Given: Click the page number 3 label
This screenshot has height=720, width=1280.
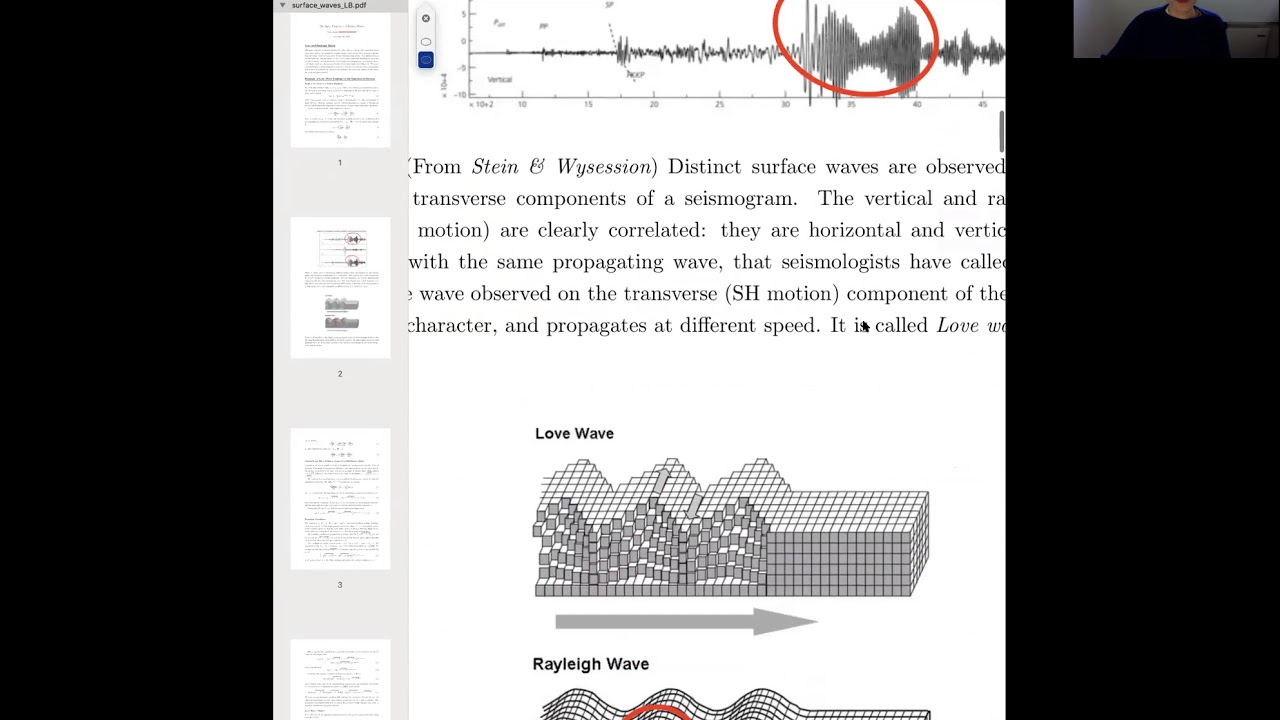Looking at the screenshot, I should (340, 585).
